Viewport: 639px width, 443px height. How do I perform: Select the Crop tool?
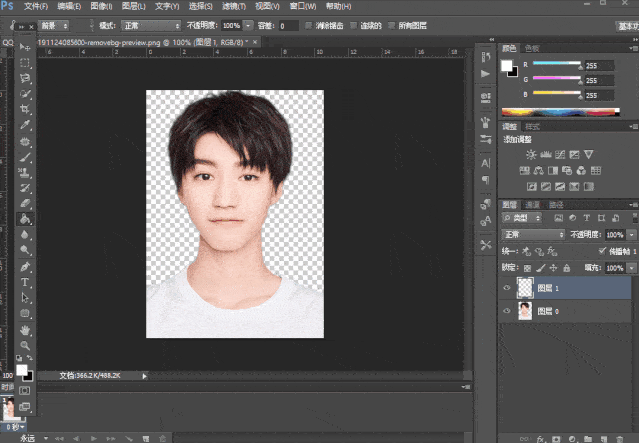coord(25,110)
